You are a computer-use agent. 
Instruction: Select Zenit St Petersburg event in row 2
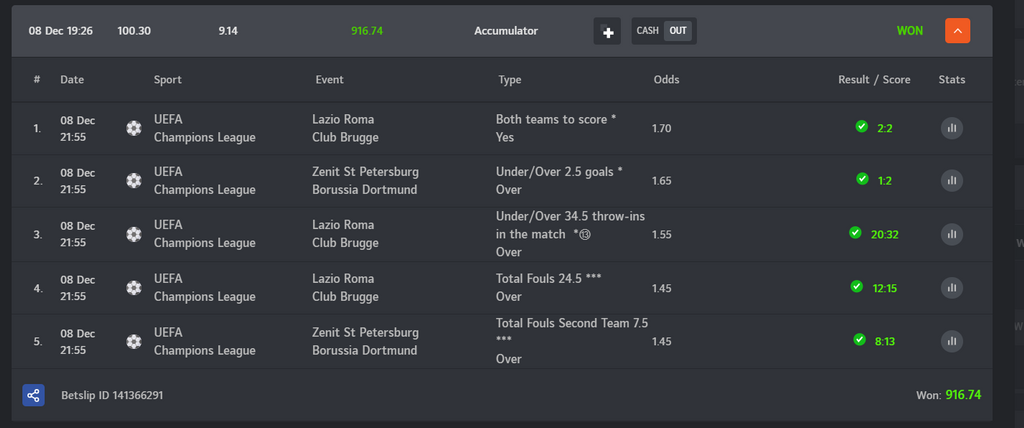[365, 172]
